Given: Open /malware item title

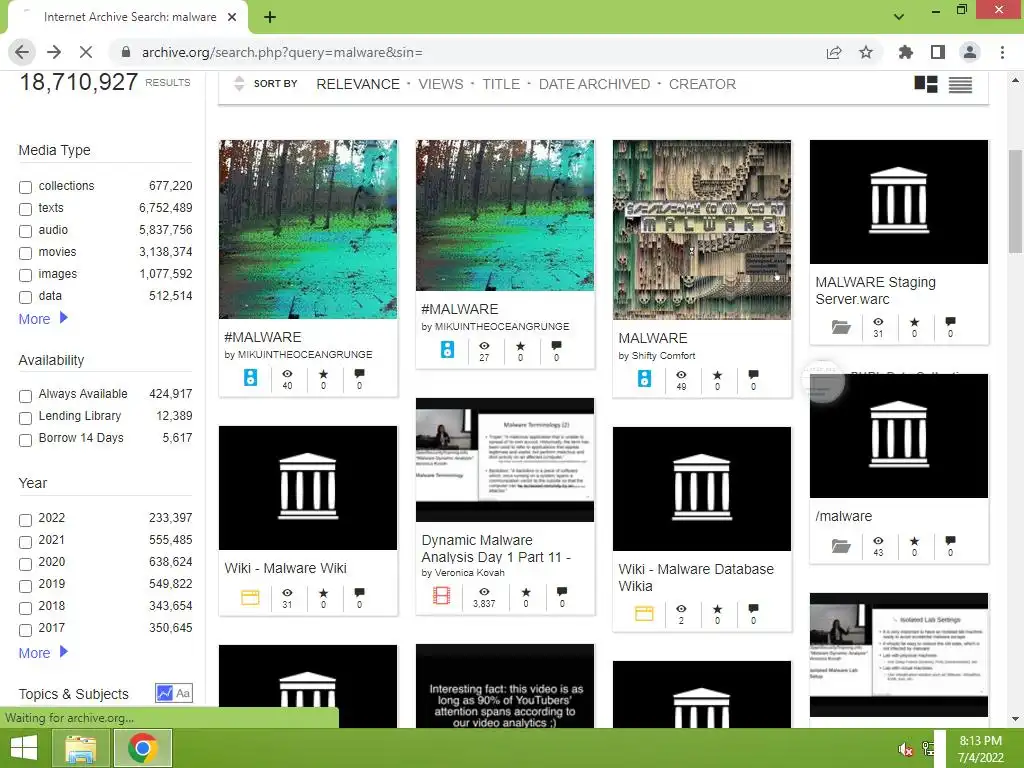Looking at the screenshot, I should tap(844, 516).
